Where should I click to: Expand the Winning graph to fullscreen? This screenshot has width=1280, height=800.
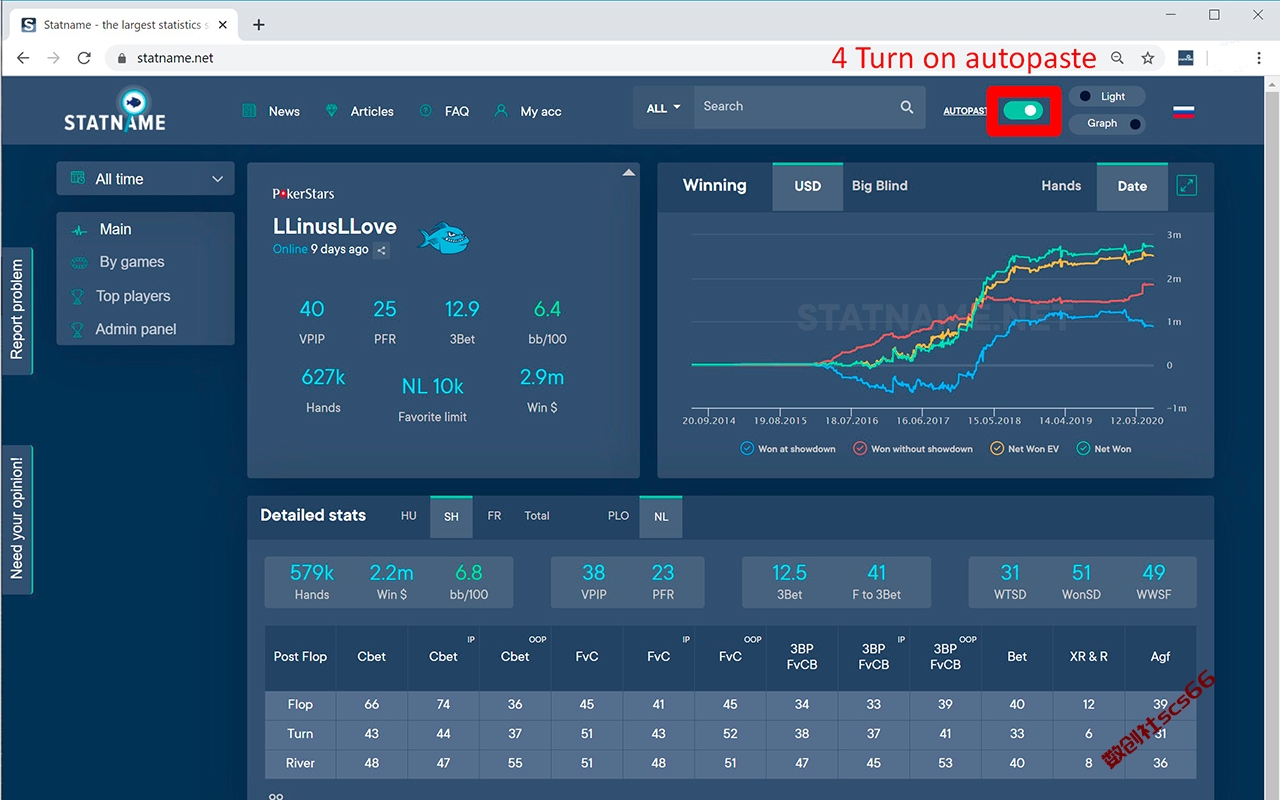click(x=1186, y=185)
